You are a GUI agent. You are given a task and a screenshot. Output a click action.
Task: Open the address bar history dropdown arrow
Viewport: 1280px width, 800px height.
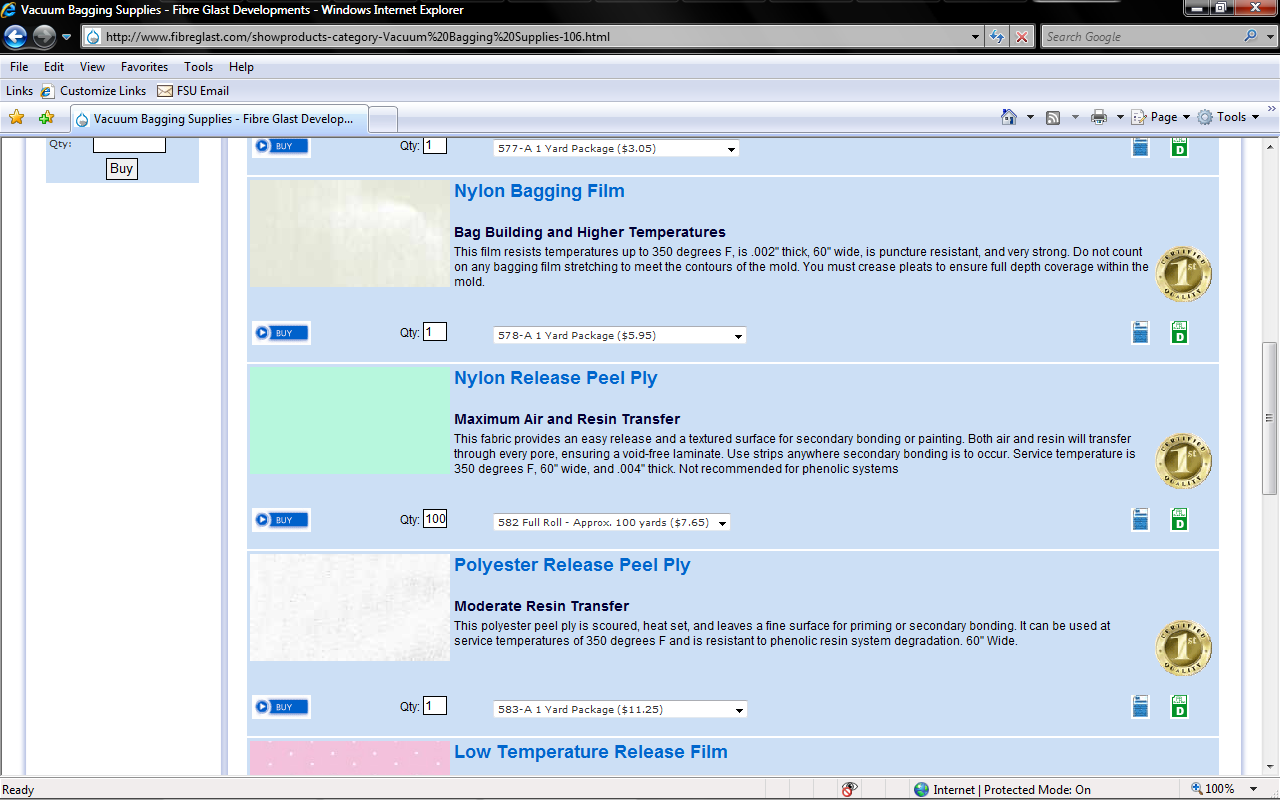coord(976,37)
